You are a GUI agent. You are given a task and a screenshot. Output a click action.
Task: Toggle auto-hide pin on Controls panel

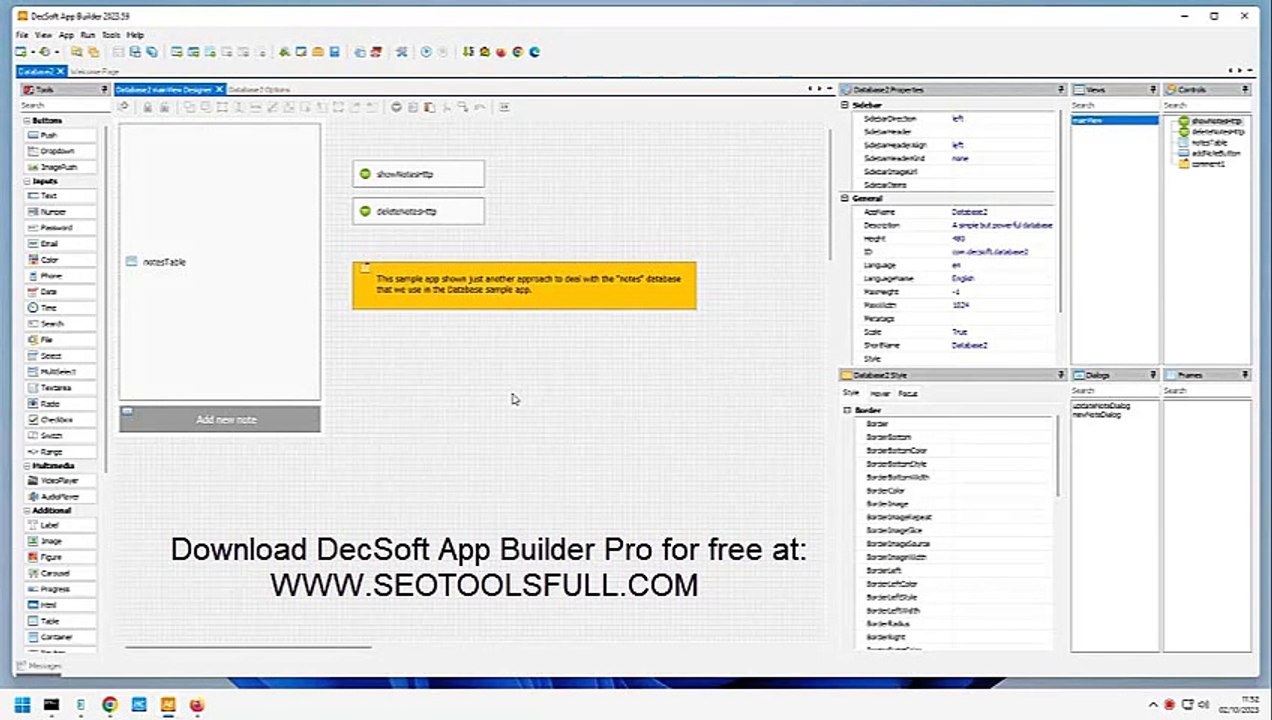(1245, 90)
